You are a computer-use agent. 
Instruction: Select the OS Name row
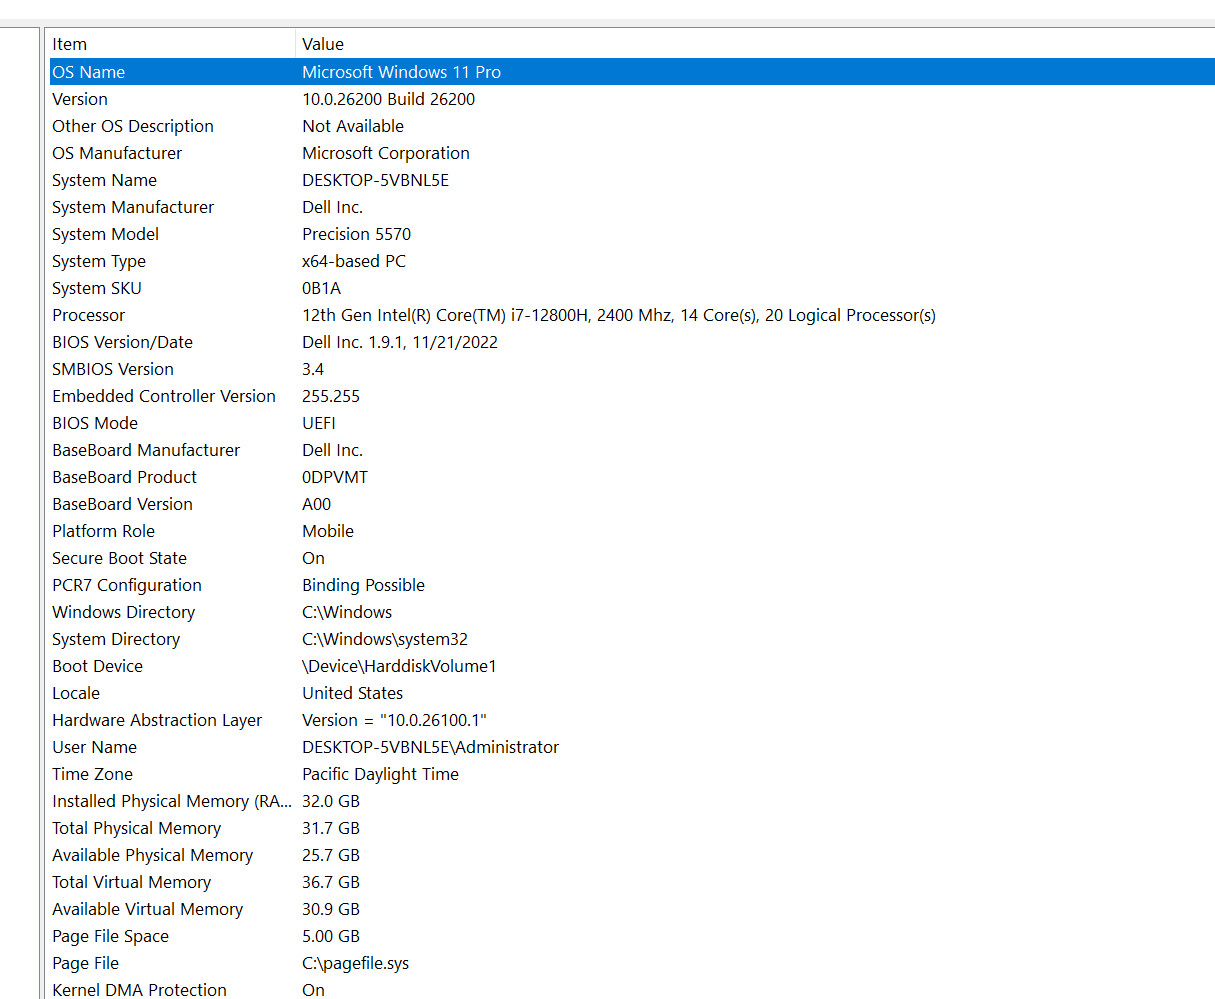click(632, 72)
